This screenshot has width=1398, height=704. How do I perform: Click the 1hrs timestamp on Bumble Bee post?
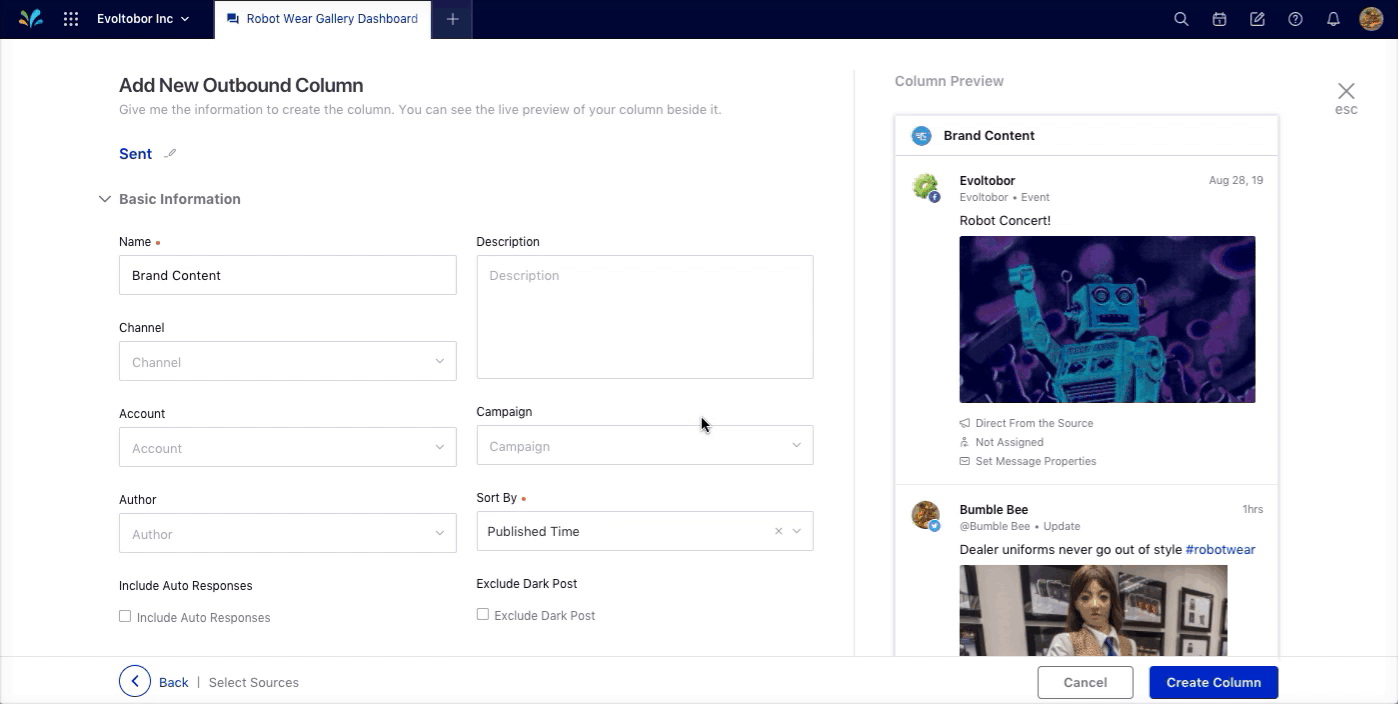1253,510
